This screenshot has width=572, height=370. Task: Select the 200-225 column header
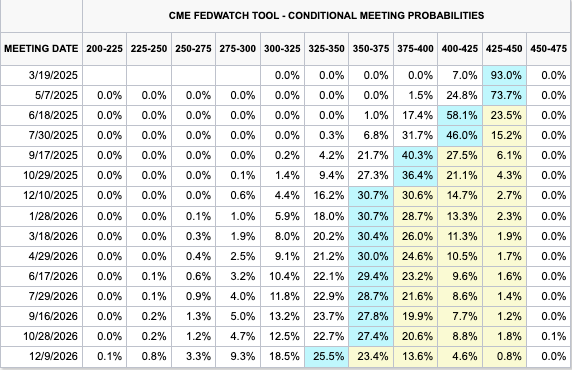click(104, 49)
